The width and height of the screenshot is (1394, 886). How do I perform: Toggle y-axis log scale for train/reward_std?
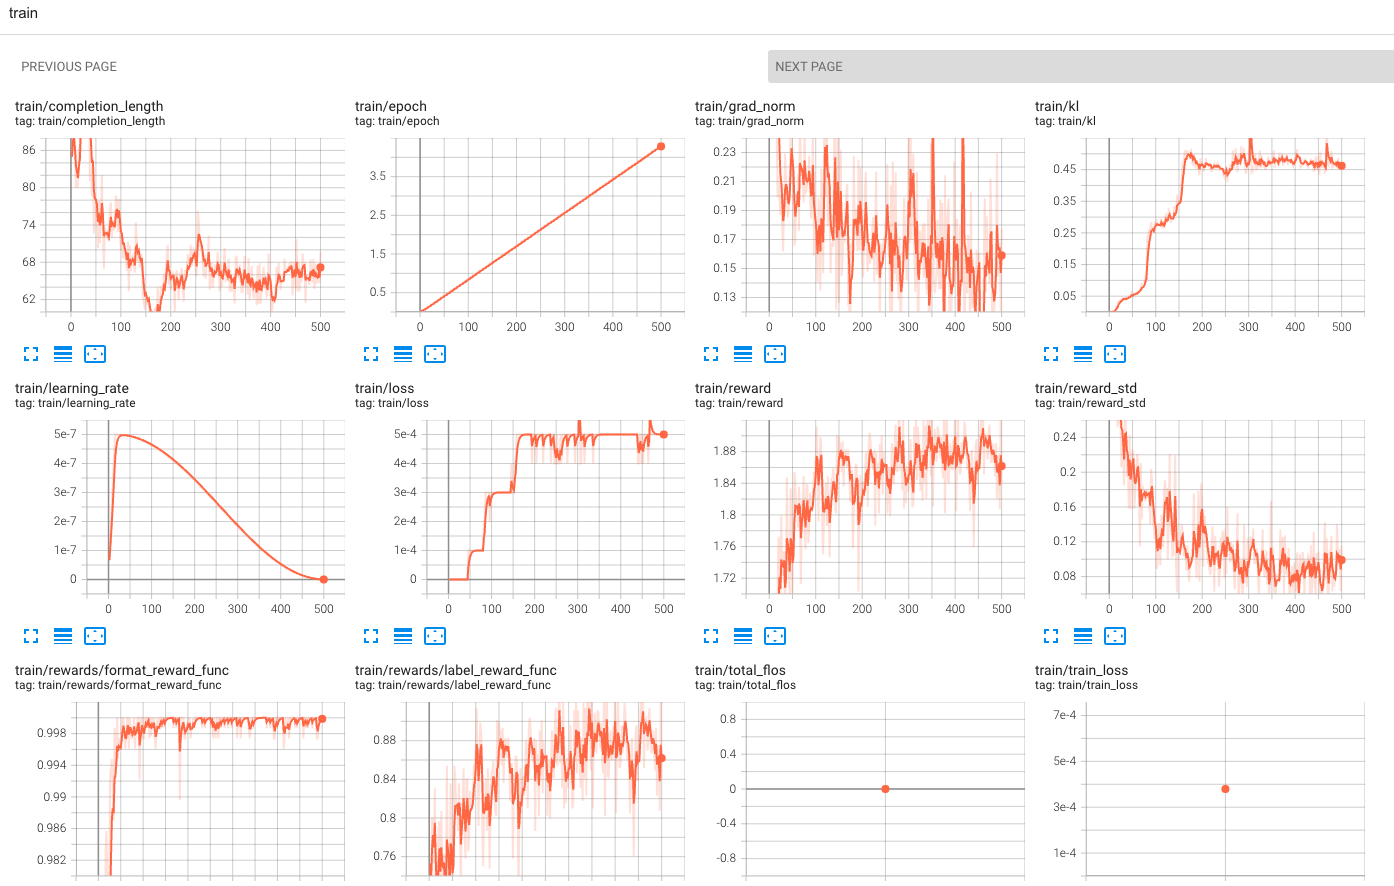[1083, 636]
